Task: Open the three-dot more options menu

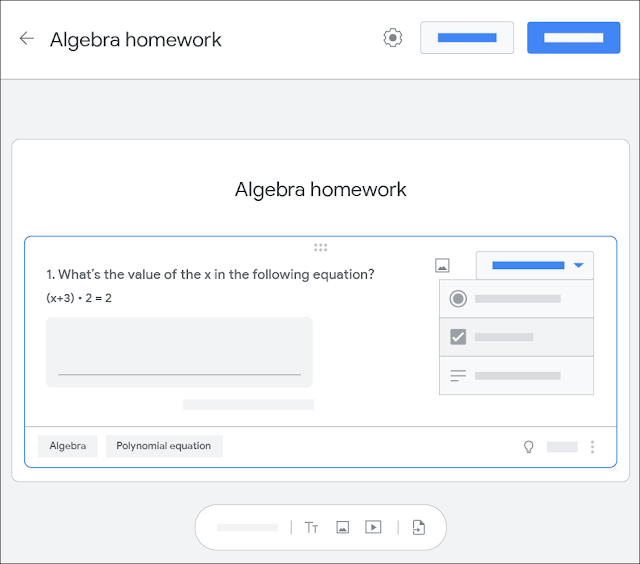Action: tap(592, 447)
